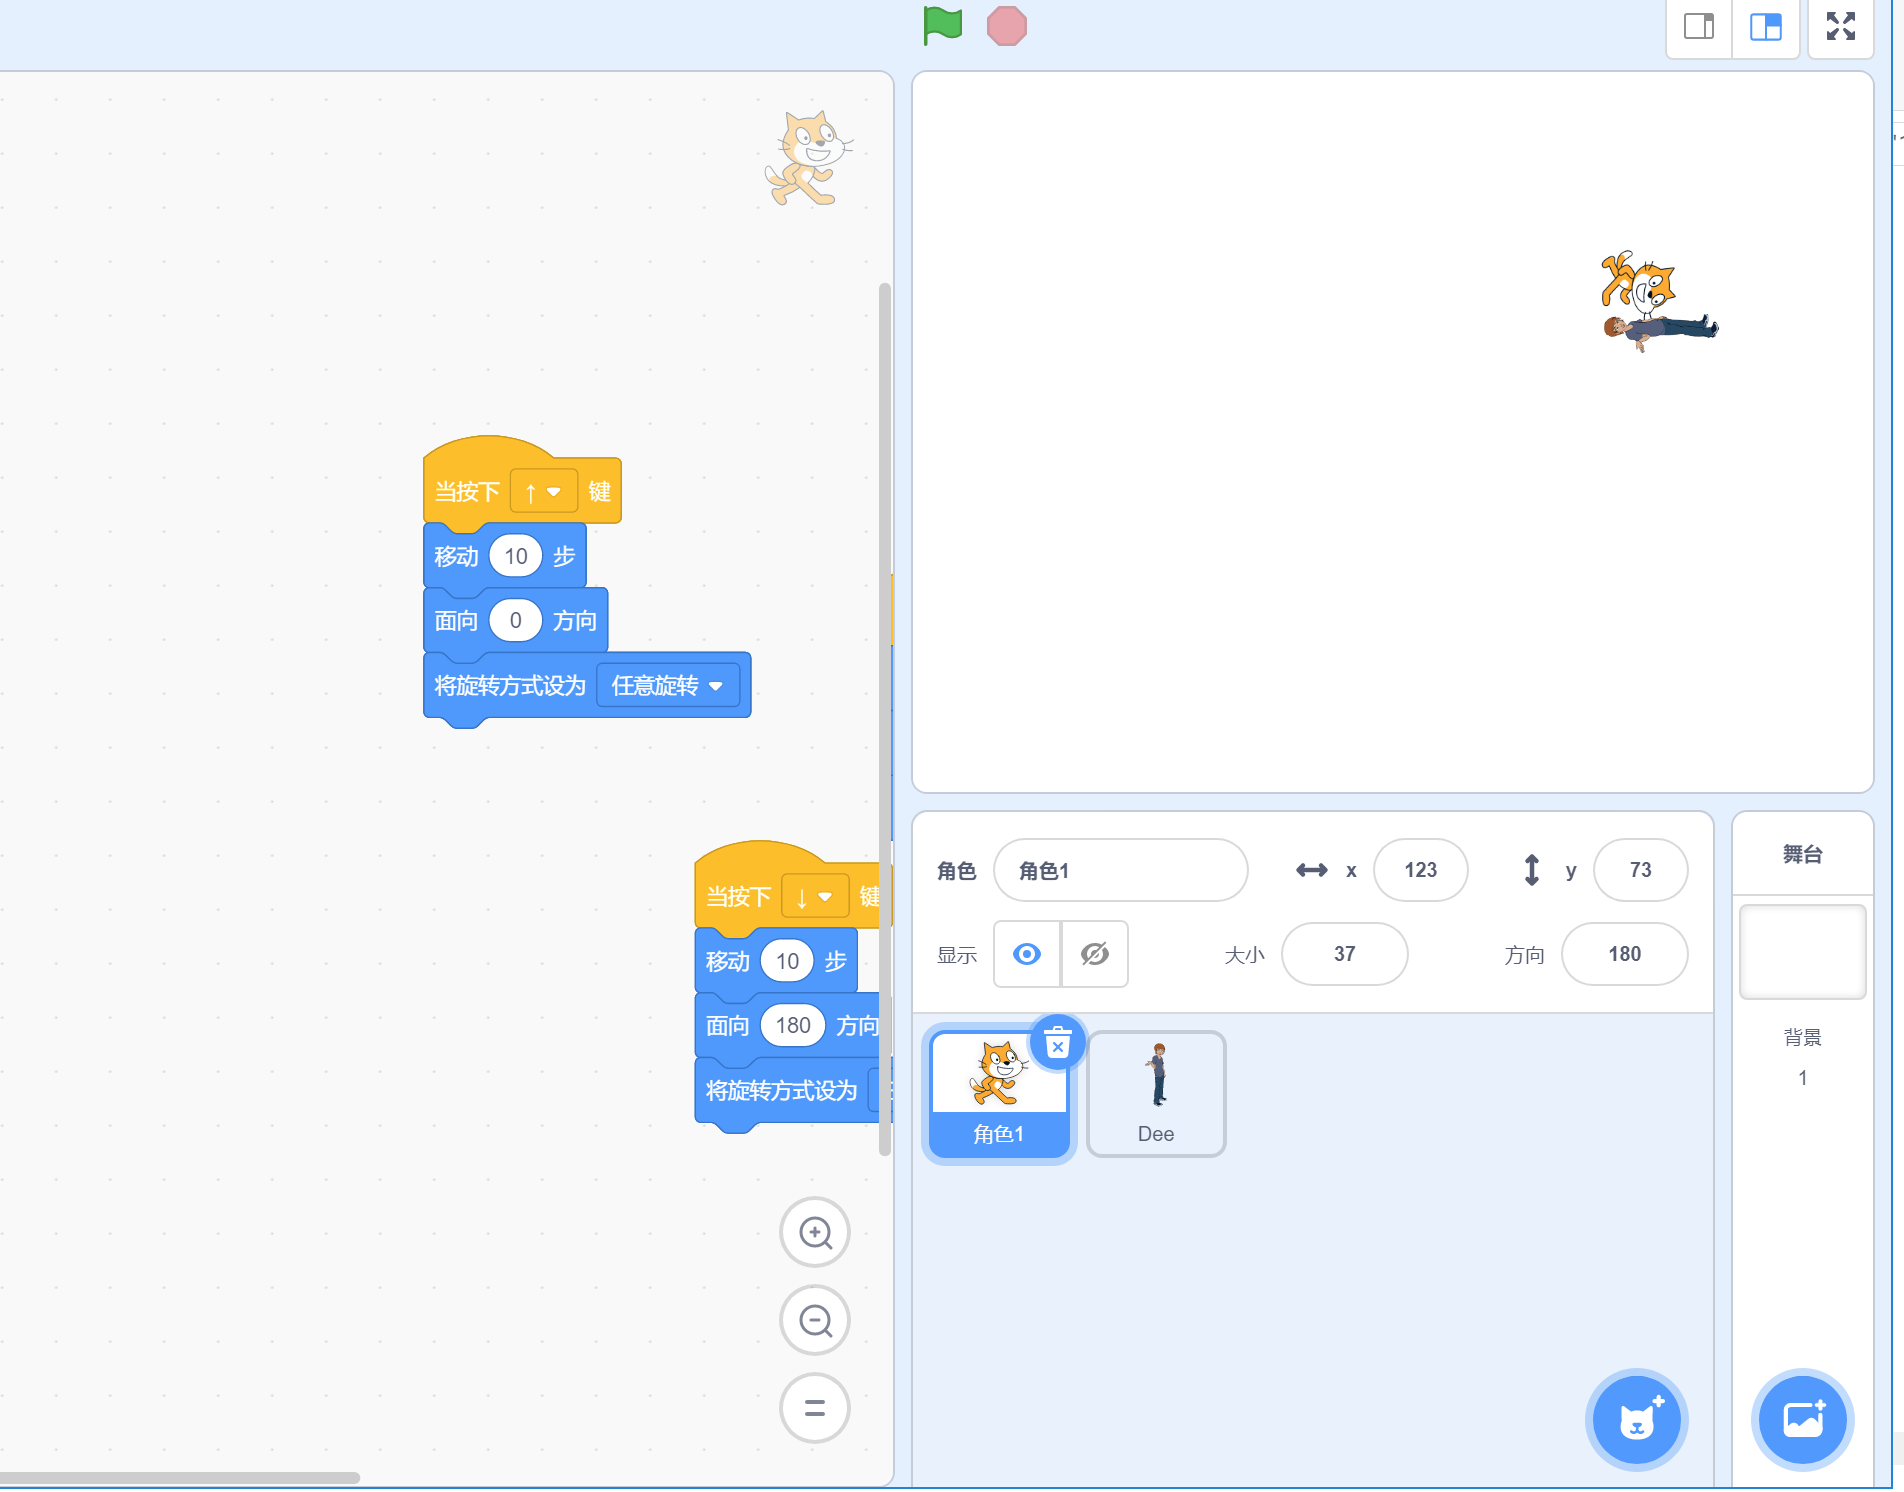1904x1492 pixels.
Task: Edit the y position value 73
Action: [1640, 870]
